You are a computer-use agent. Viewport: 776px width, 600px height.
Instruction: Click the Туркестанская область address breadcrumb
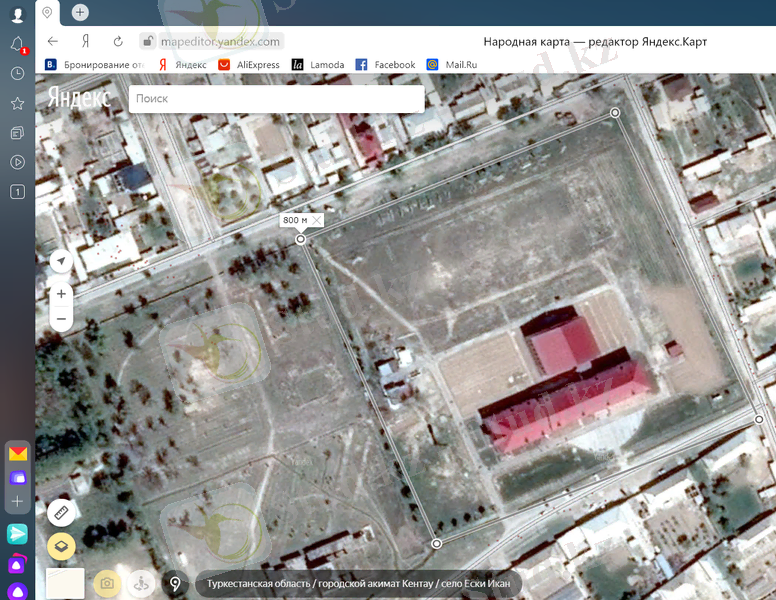pyautogui.click(x=358, y=584)
